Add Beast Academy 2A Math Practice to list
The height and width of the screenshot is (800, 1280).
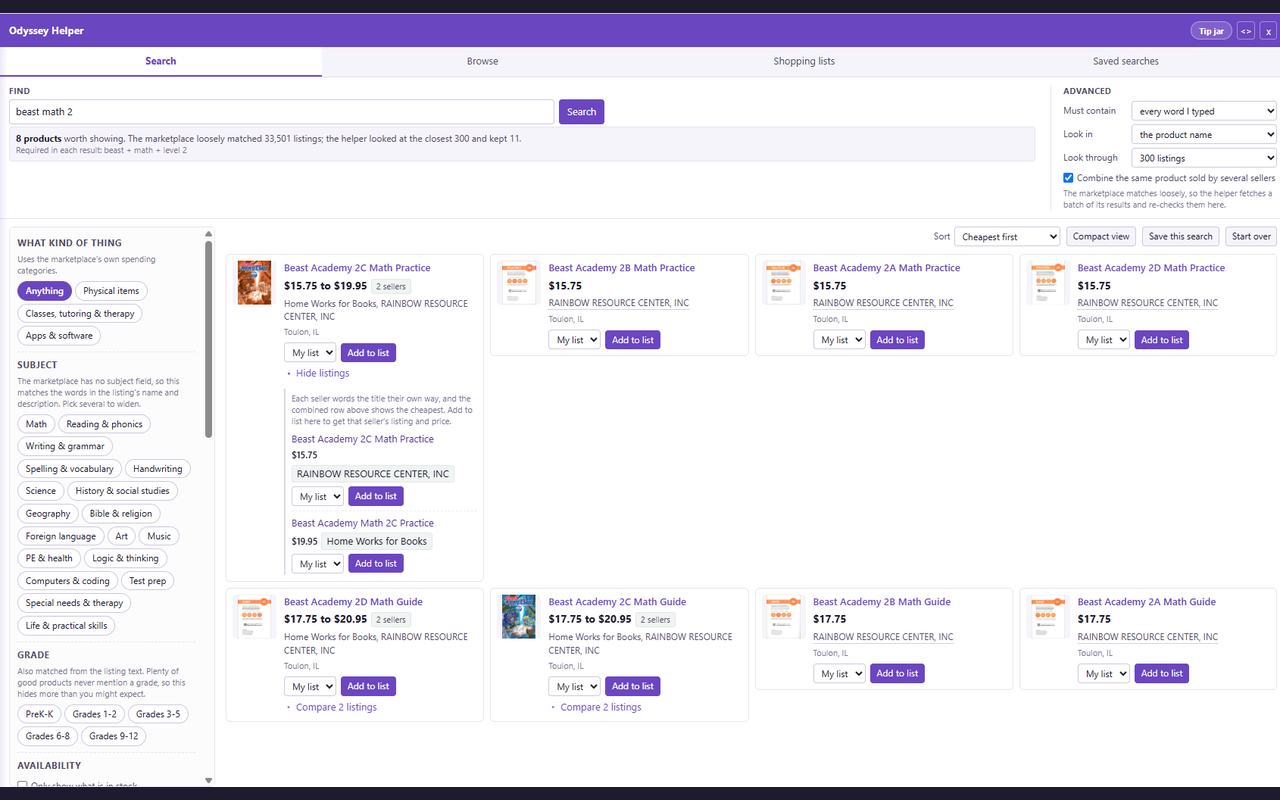897,340
